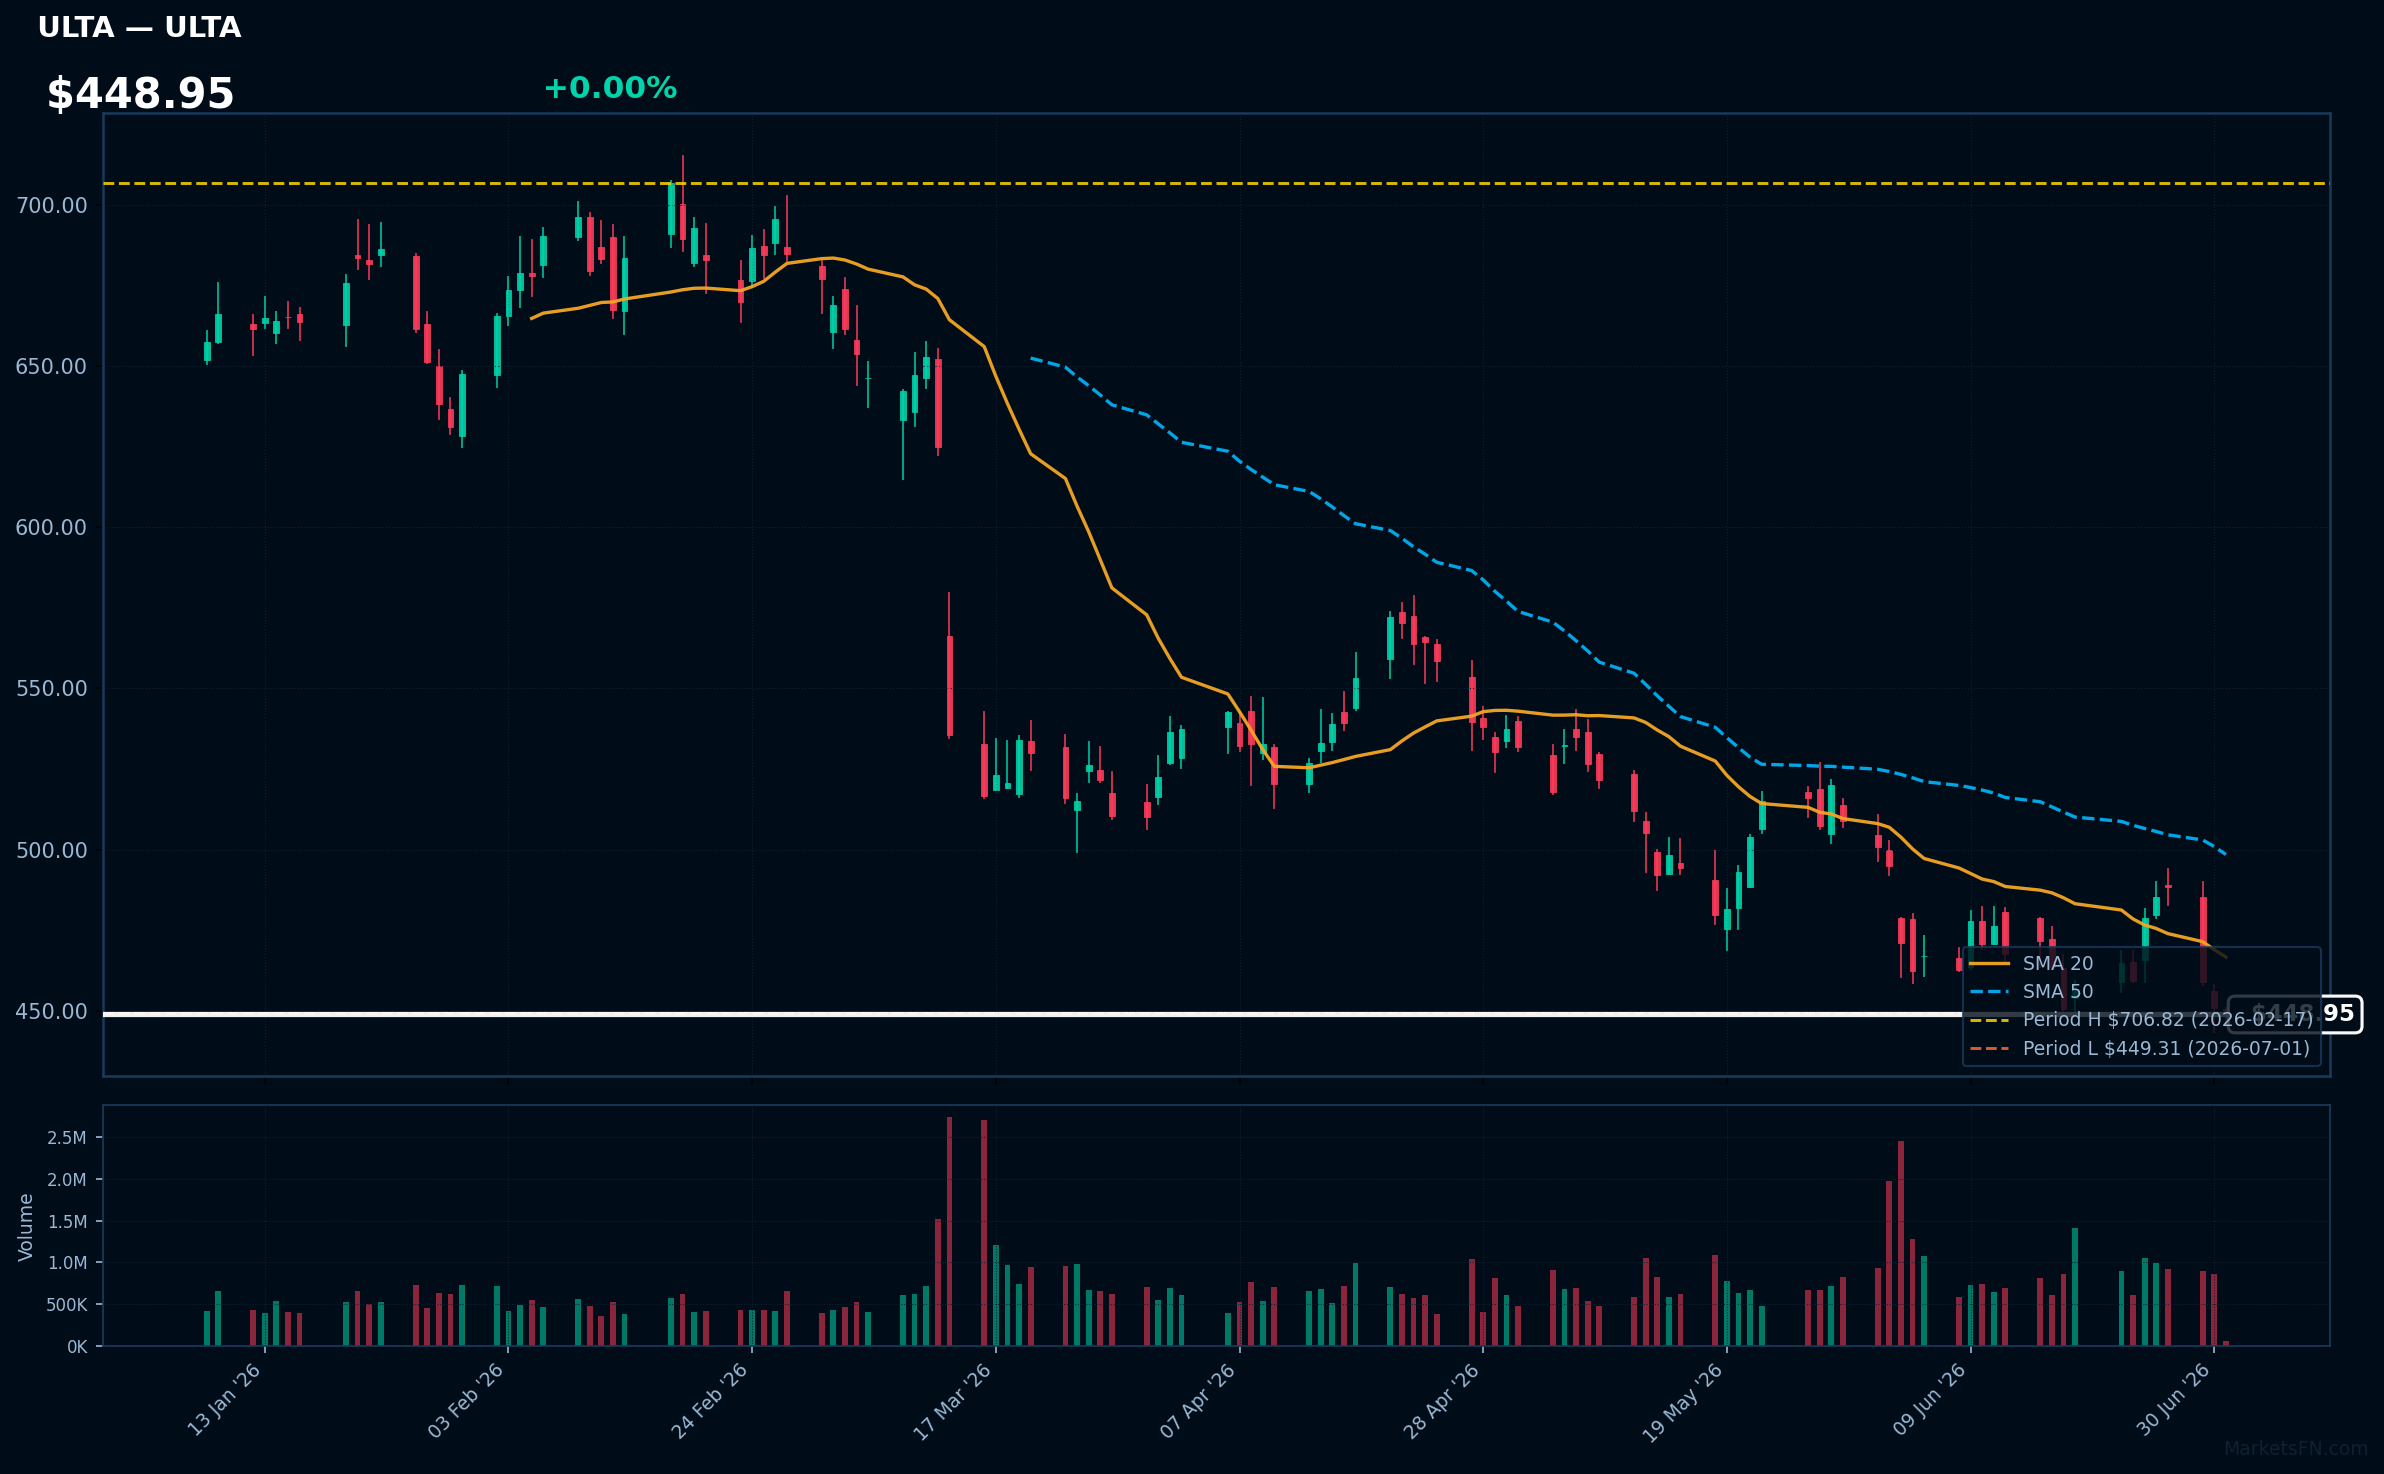This screenshot has height=1474, width=2384.
Task: Click the 07 Apr '26 date label
Action: click(x=1198, y=1400)
